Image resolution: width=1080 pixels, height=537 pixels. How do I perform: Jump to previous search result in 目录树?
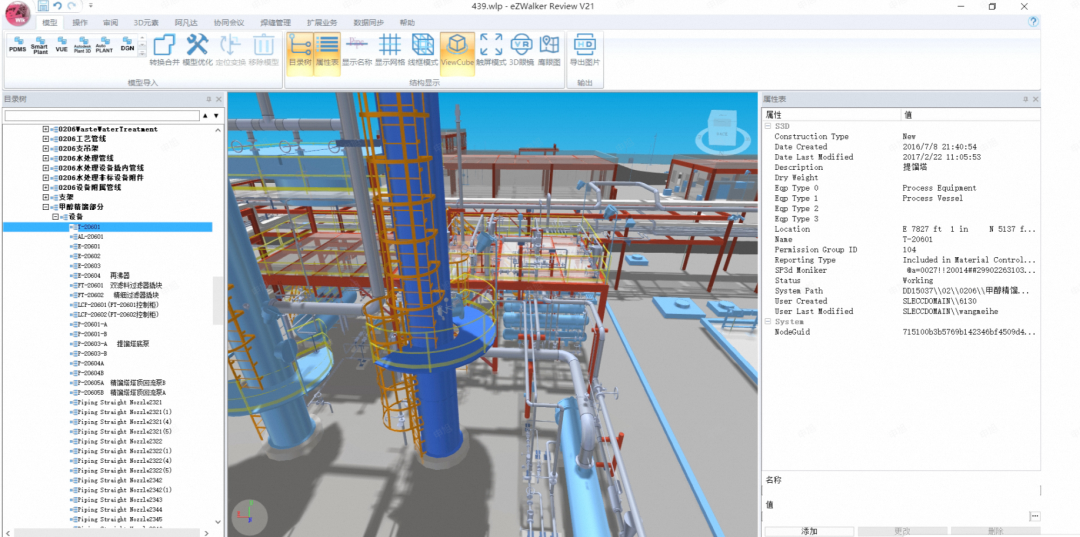pyautogui.click(x=205, y=116)
